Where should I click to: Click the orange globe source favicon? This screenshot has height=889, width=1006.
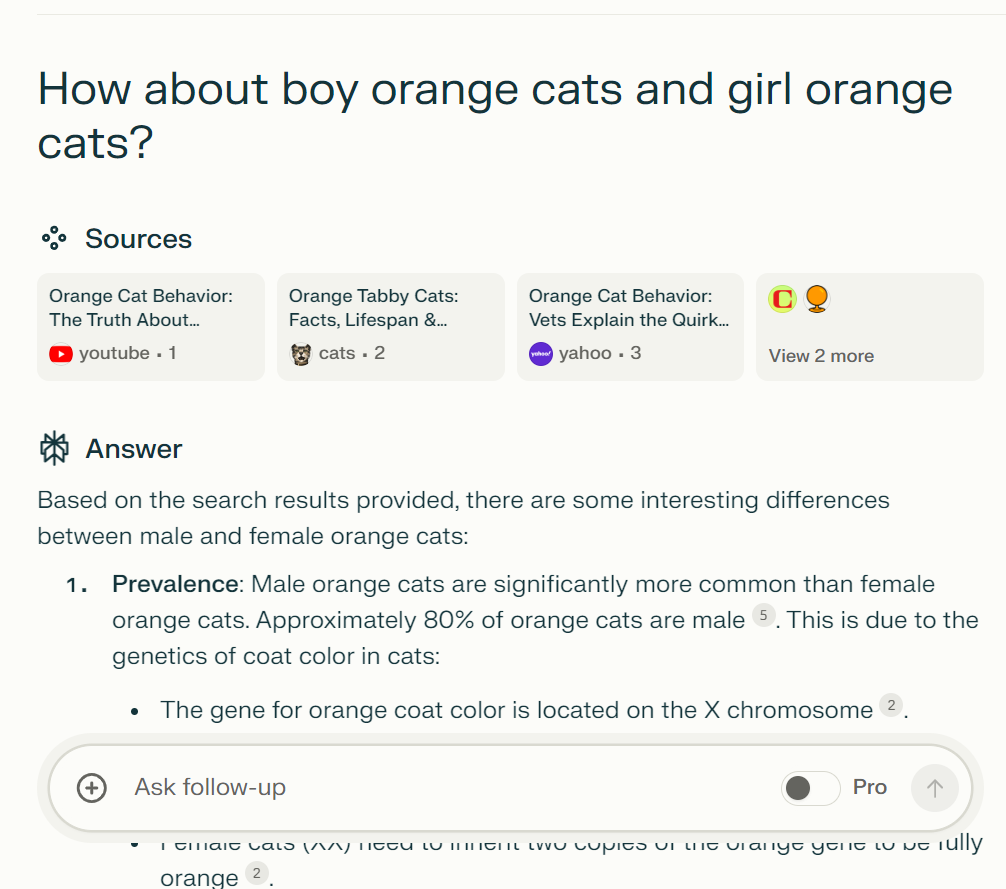tap(817, 298)
